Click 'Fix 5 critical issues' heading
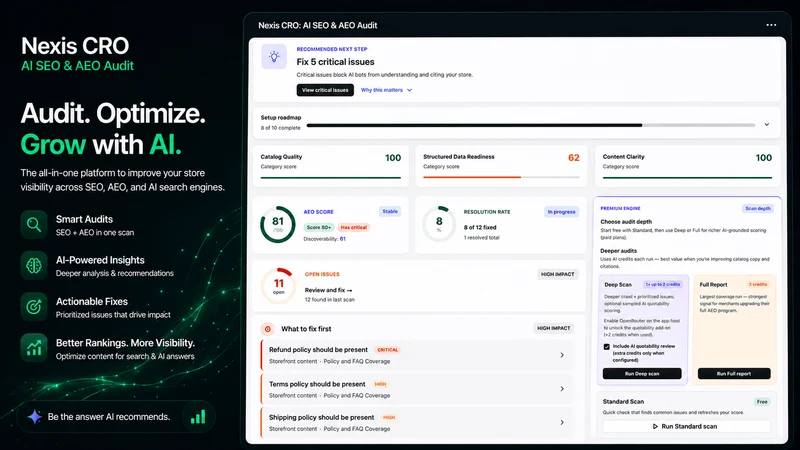The height and width of the screenshot is (450, 800). [335, 62]
